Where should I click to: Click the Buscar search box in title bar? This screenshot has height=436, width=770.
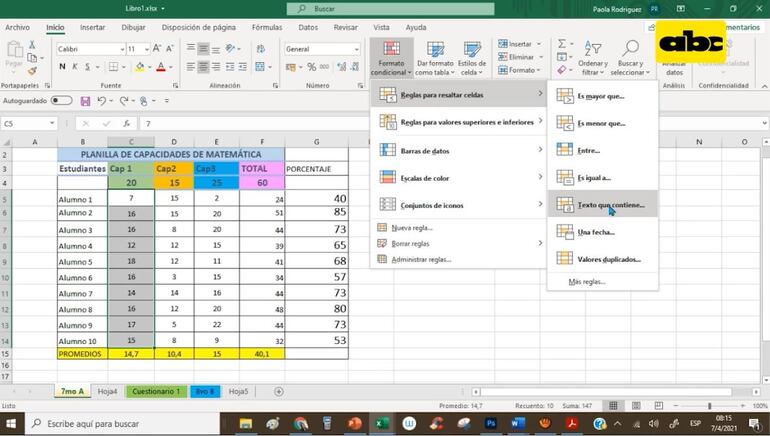[x=390, y=8]
